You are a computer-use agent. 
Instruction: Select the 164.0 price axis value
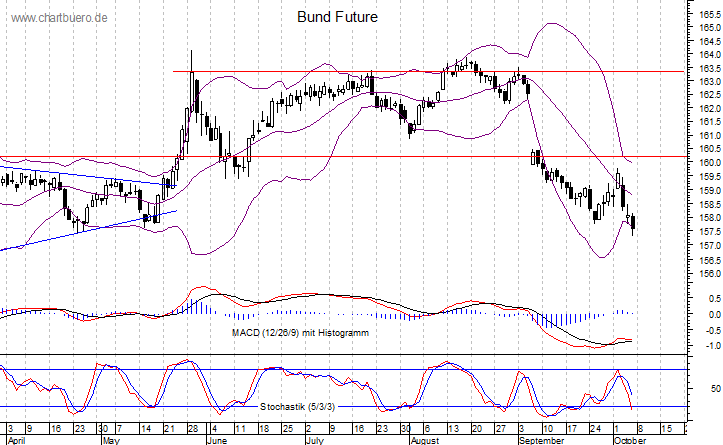(x=710, y=55)
